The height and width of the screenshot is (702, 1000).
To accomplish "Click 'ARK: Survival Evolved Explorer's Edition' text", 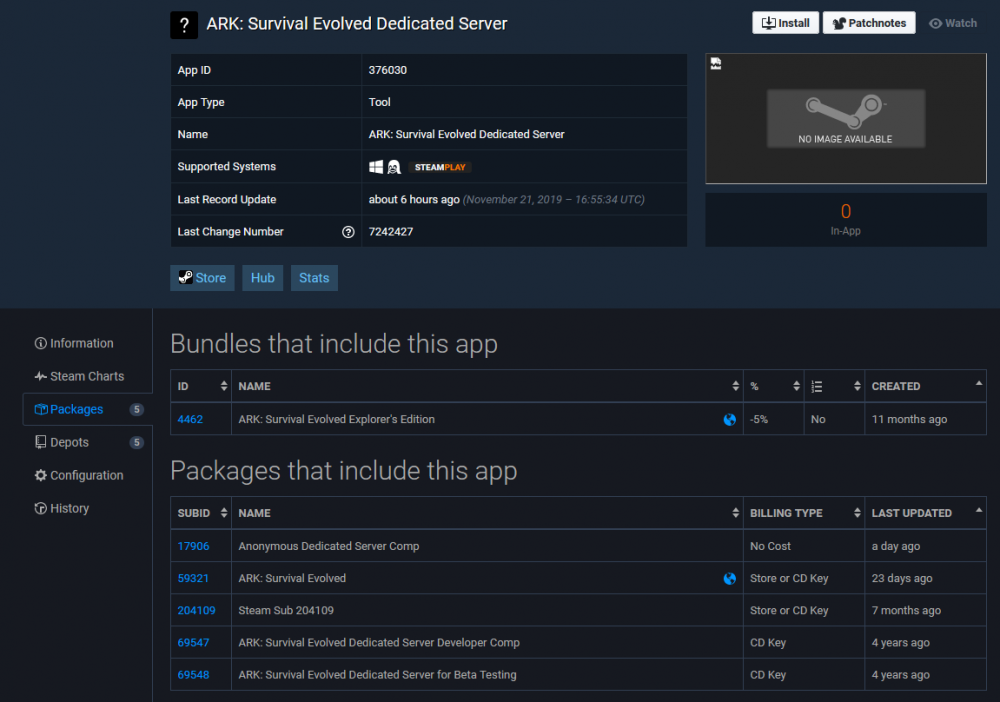I will [x=337, y=420].
